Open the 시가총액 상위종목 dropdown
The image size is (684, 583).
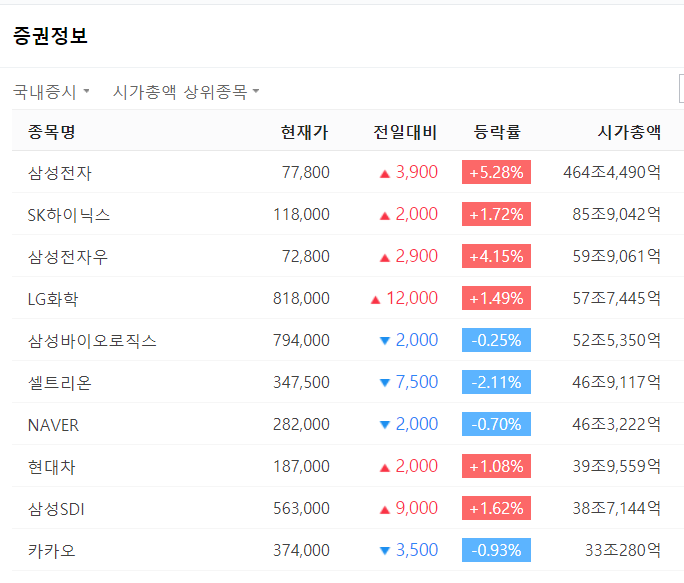[186, 92]
